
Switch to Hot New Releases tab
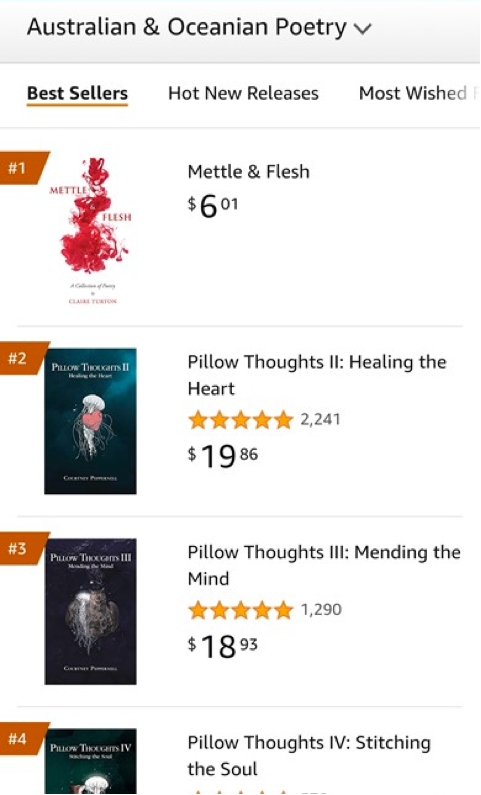[243, 93]
